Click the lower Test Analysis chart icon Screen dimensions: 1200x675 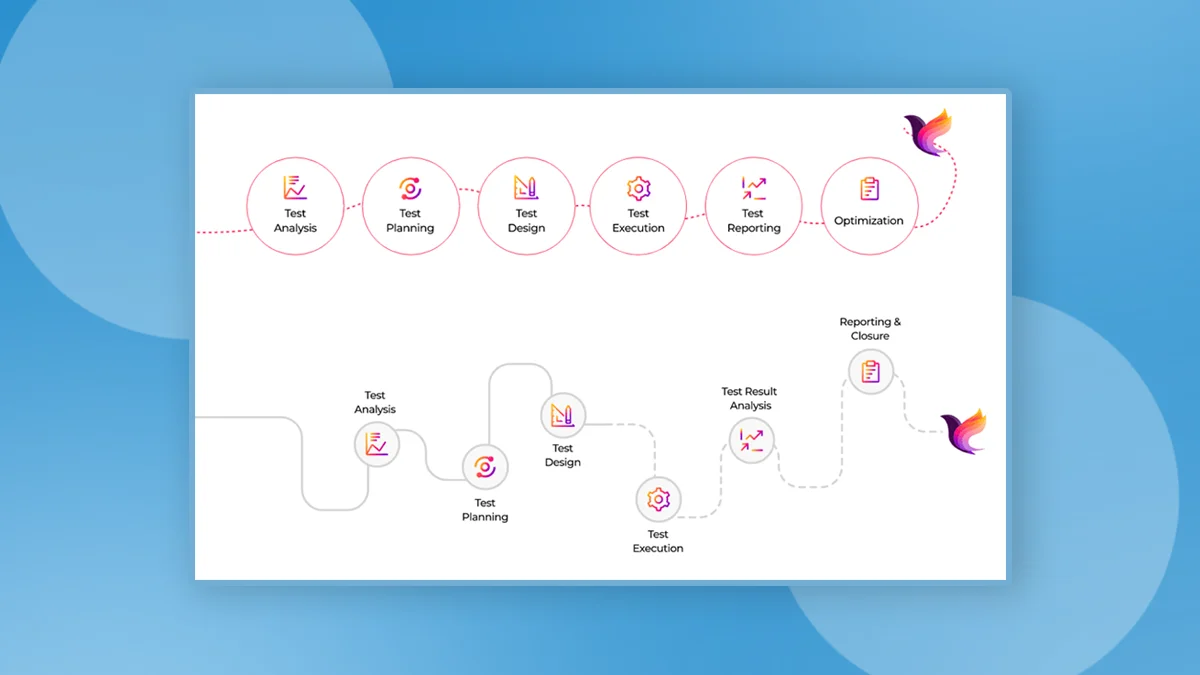pos(377,444)
